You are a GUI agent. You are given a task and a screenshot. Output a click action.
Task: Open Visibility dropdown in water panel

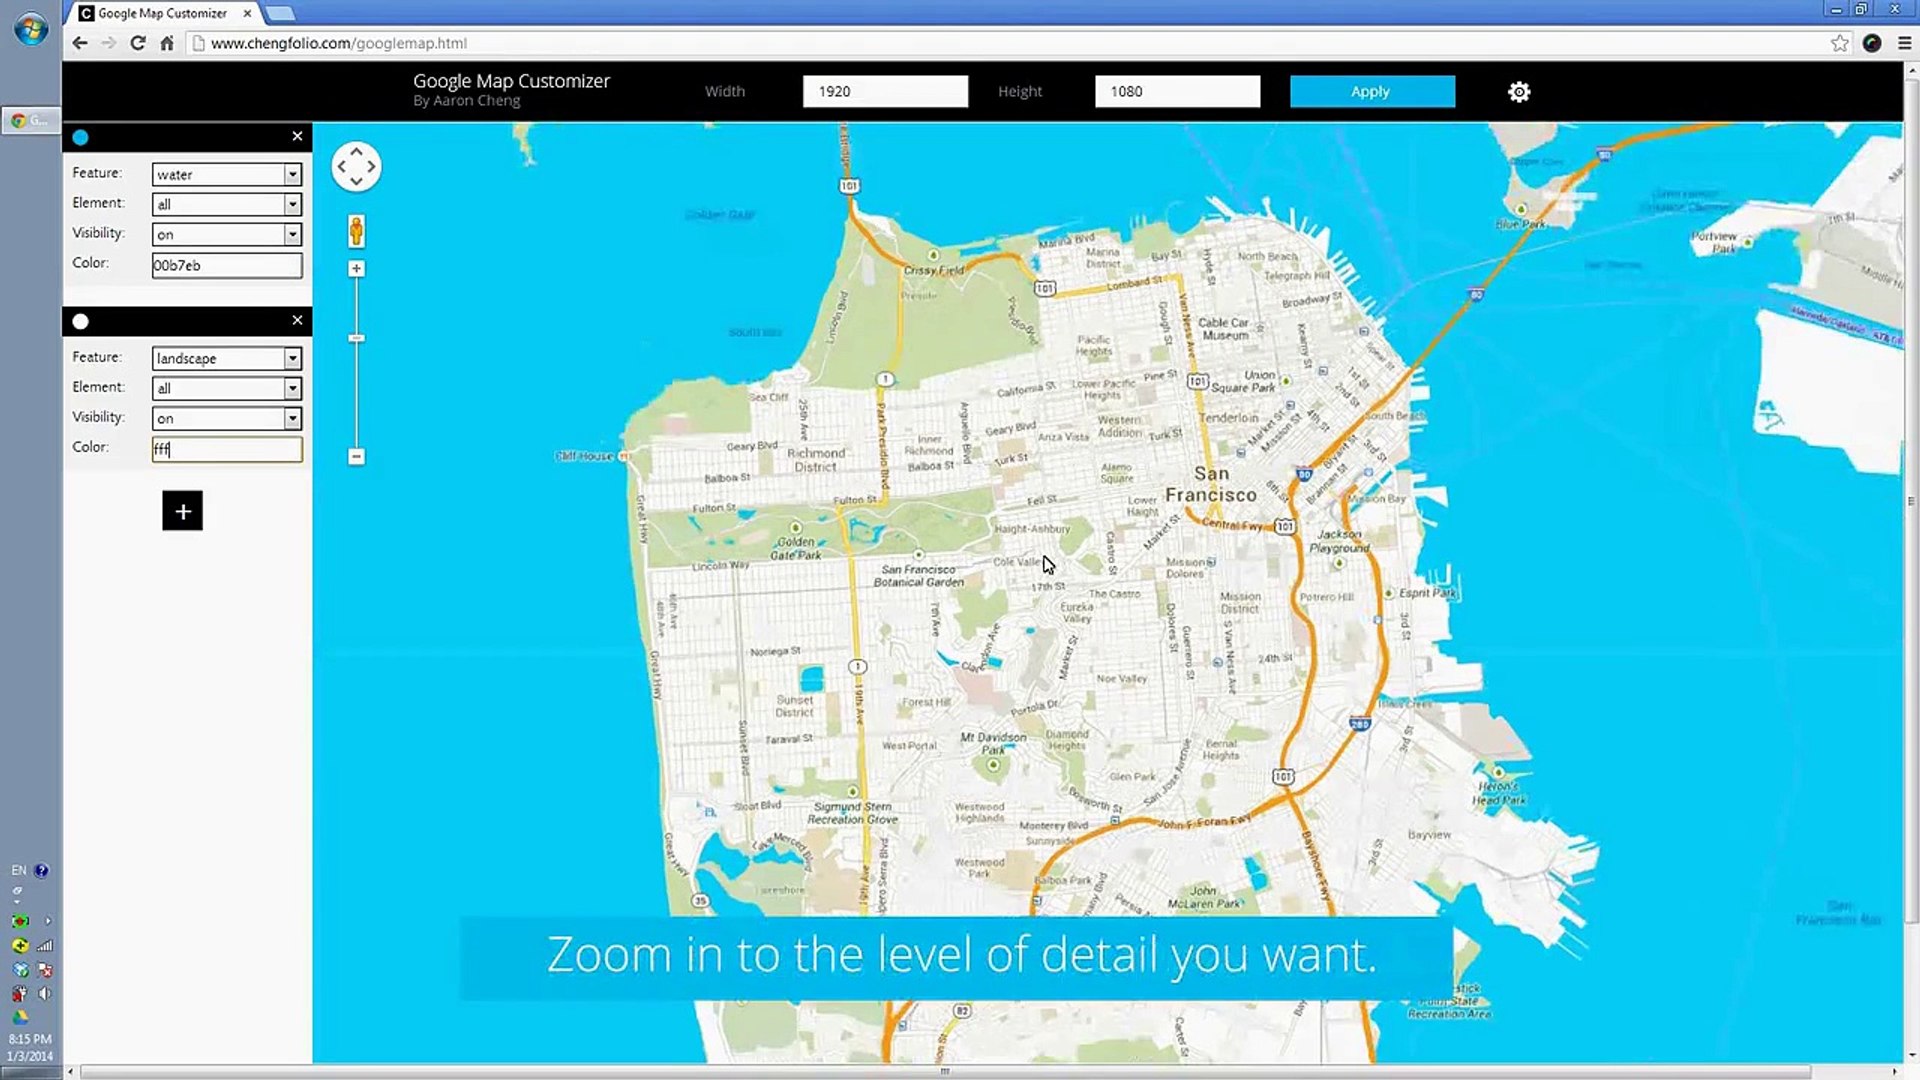226,234
